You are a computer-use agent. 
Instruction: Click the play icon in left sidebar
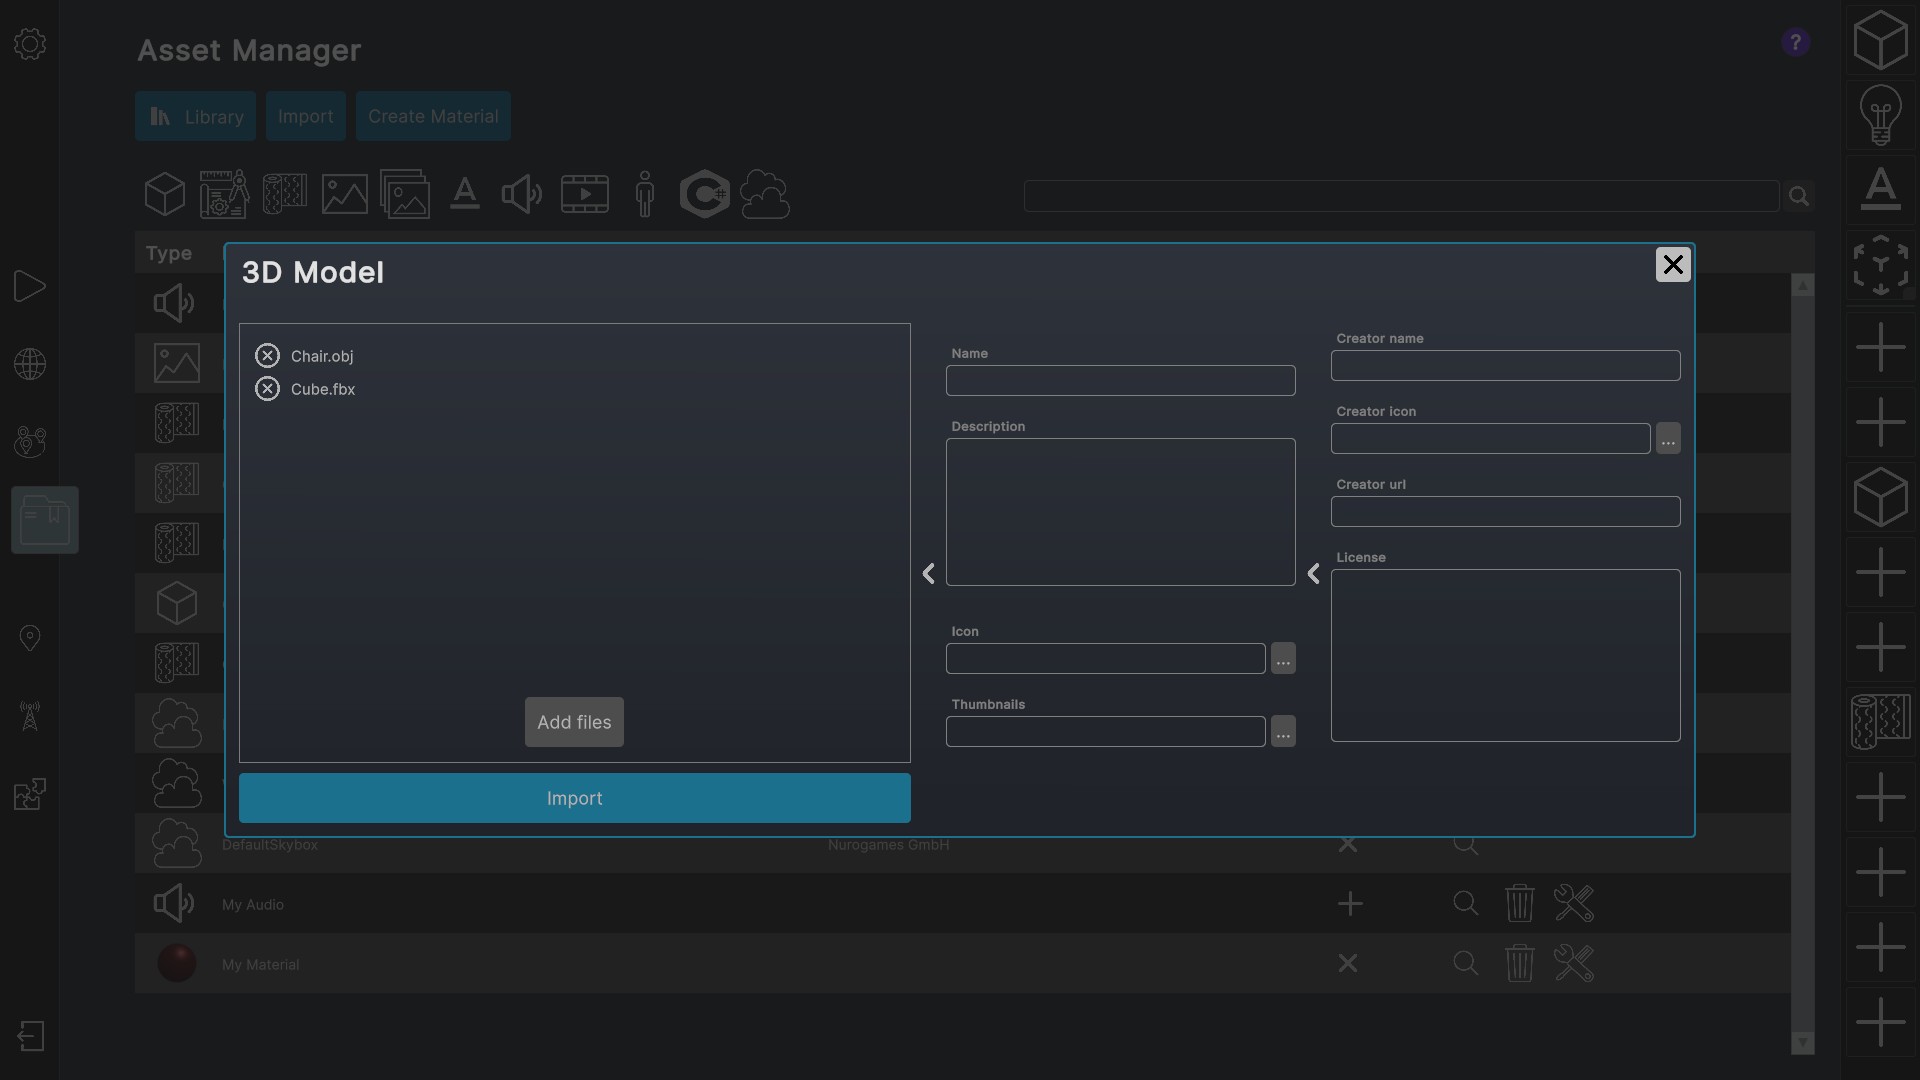(30, 287)
